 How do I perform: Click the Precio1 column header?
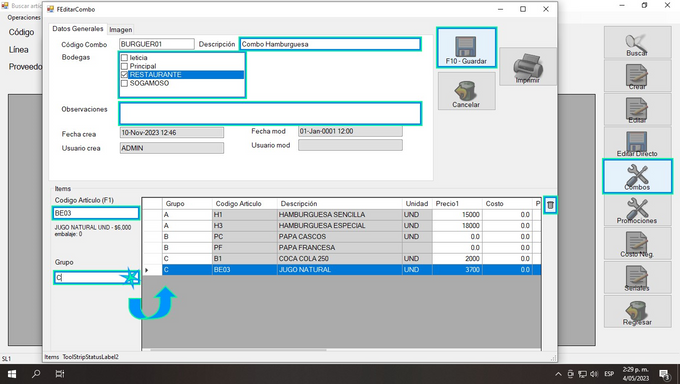point(457,203)
